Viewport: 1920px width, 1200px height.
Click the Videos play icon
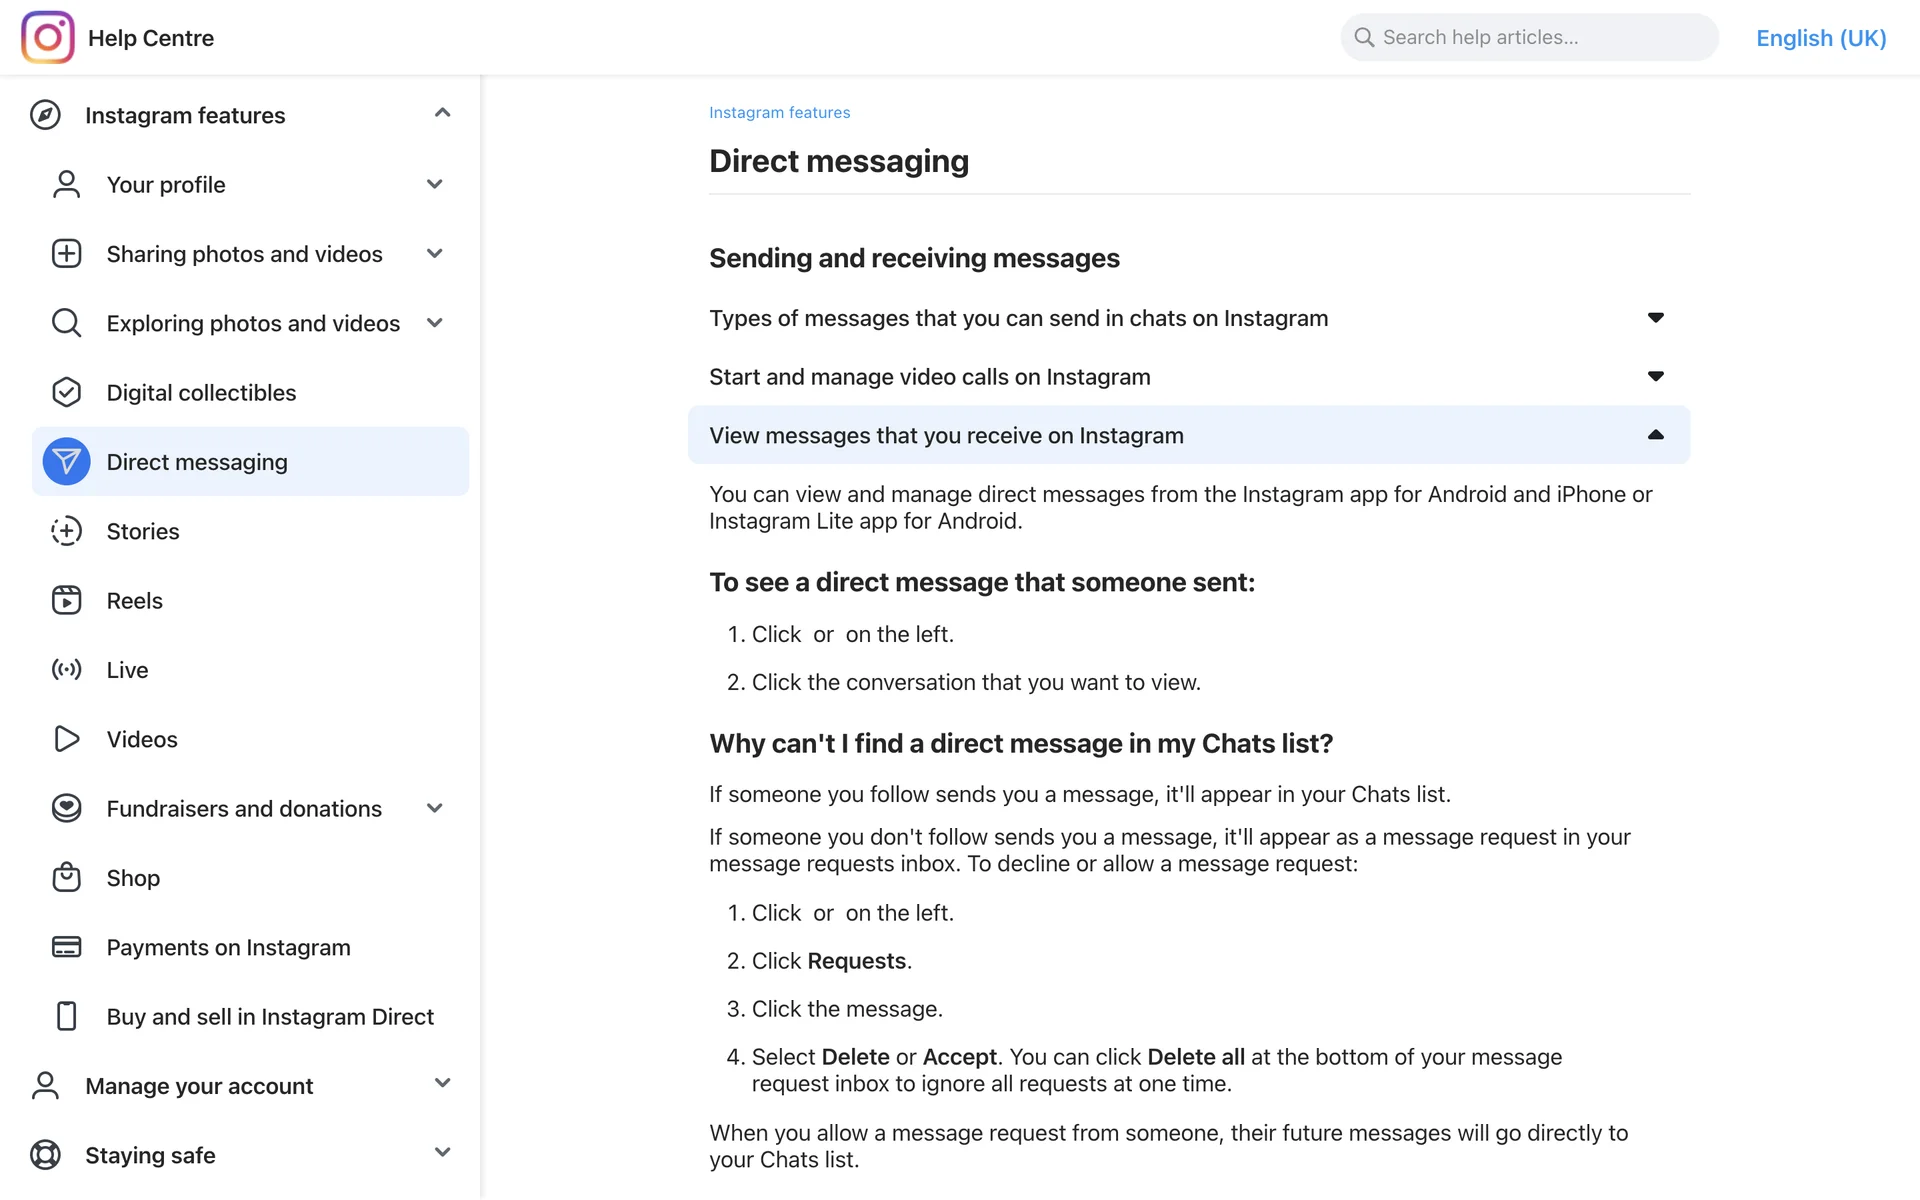[x=66, y=739]
